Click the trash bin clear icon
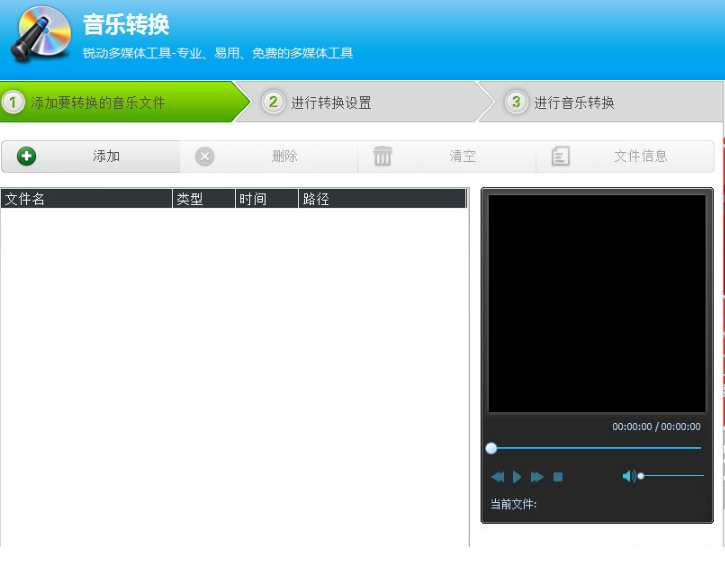Viewport: 725px width, 568px height. [382, 156]
